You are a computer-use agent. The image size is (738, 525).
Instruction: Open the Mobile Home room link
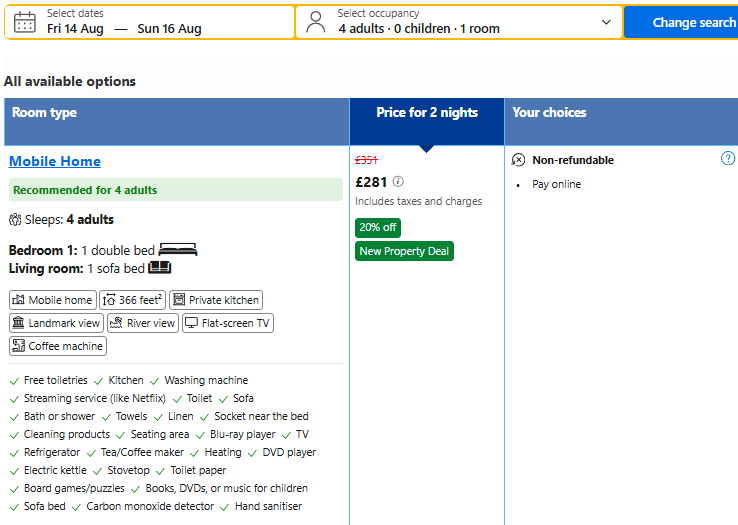click(55, 161)
